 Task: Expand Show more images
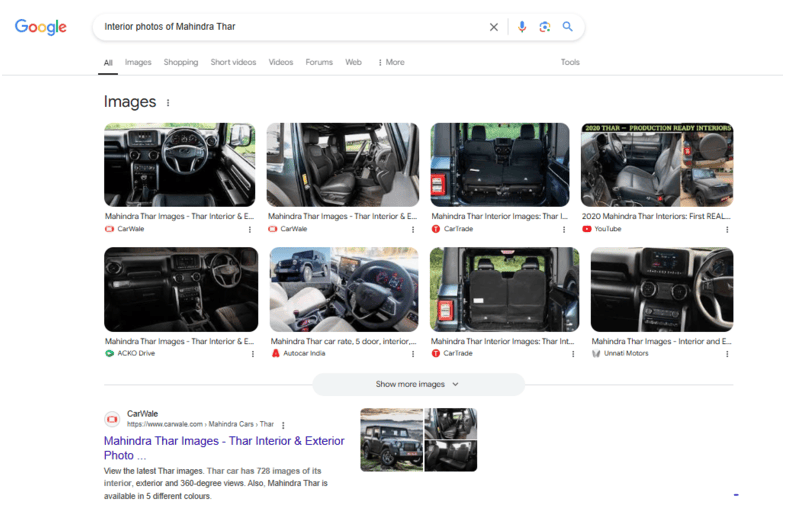417,384
